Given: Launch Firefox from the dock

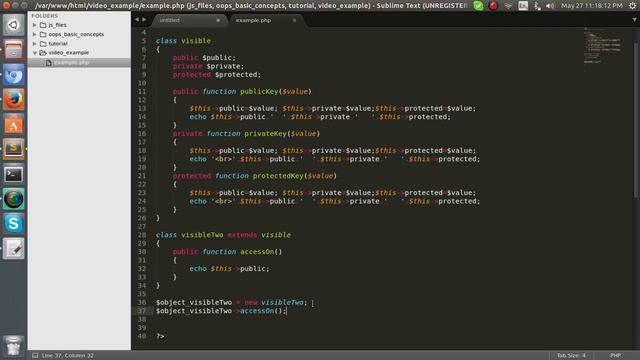Looking at the screenshot, I should [x=13, y=100].
